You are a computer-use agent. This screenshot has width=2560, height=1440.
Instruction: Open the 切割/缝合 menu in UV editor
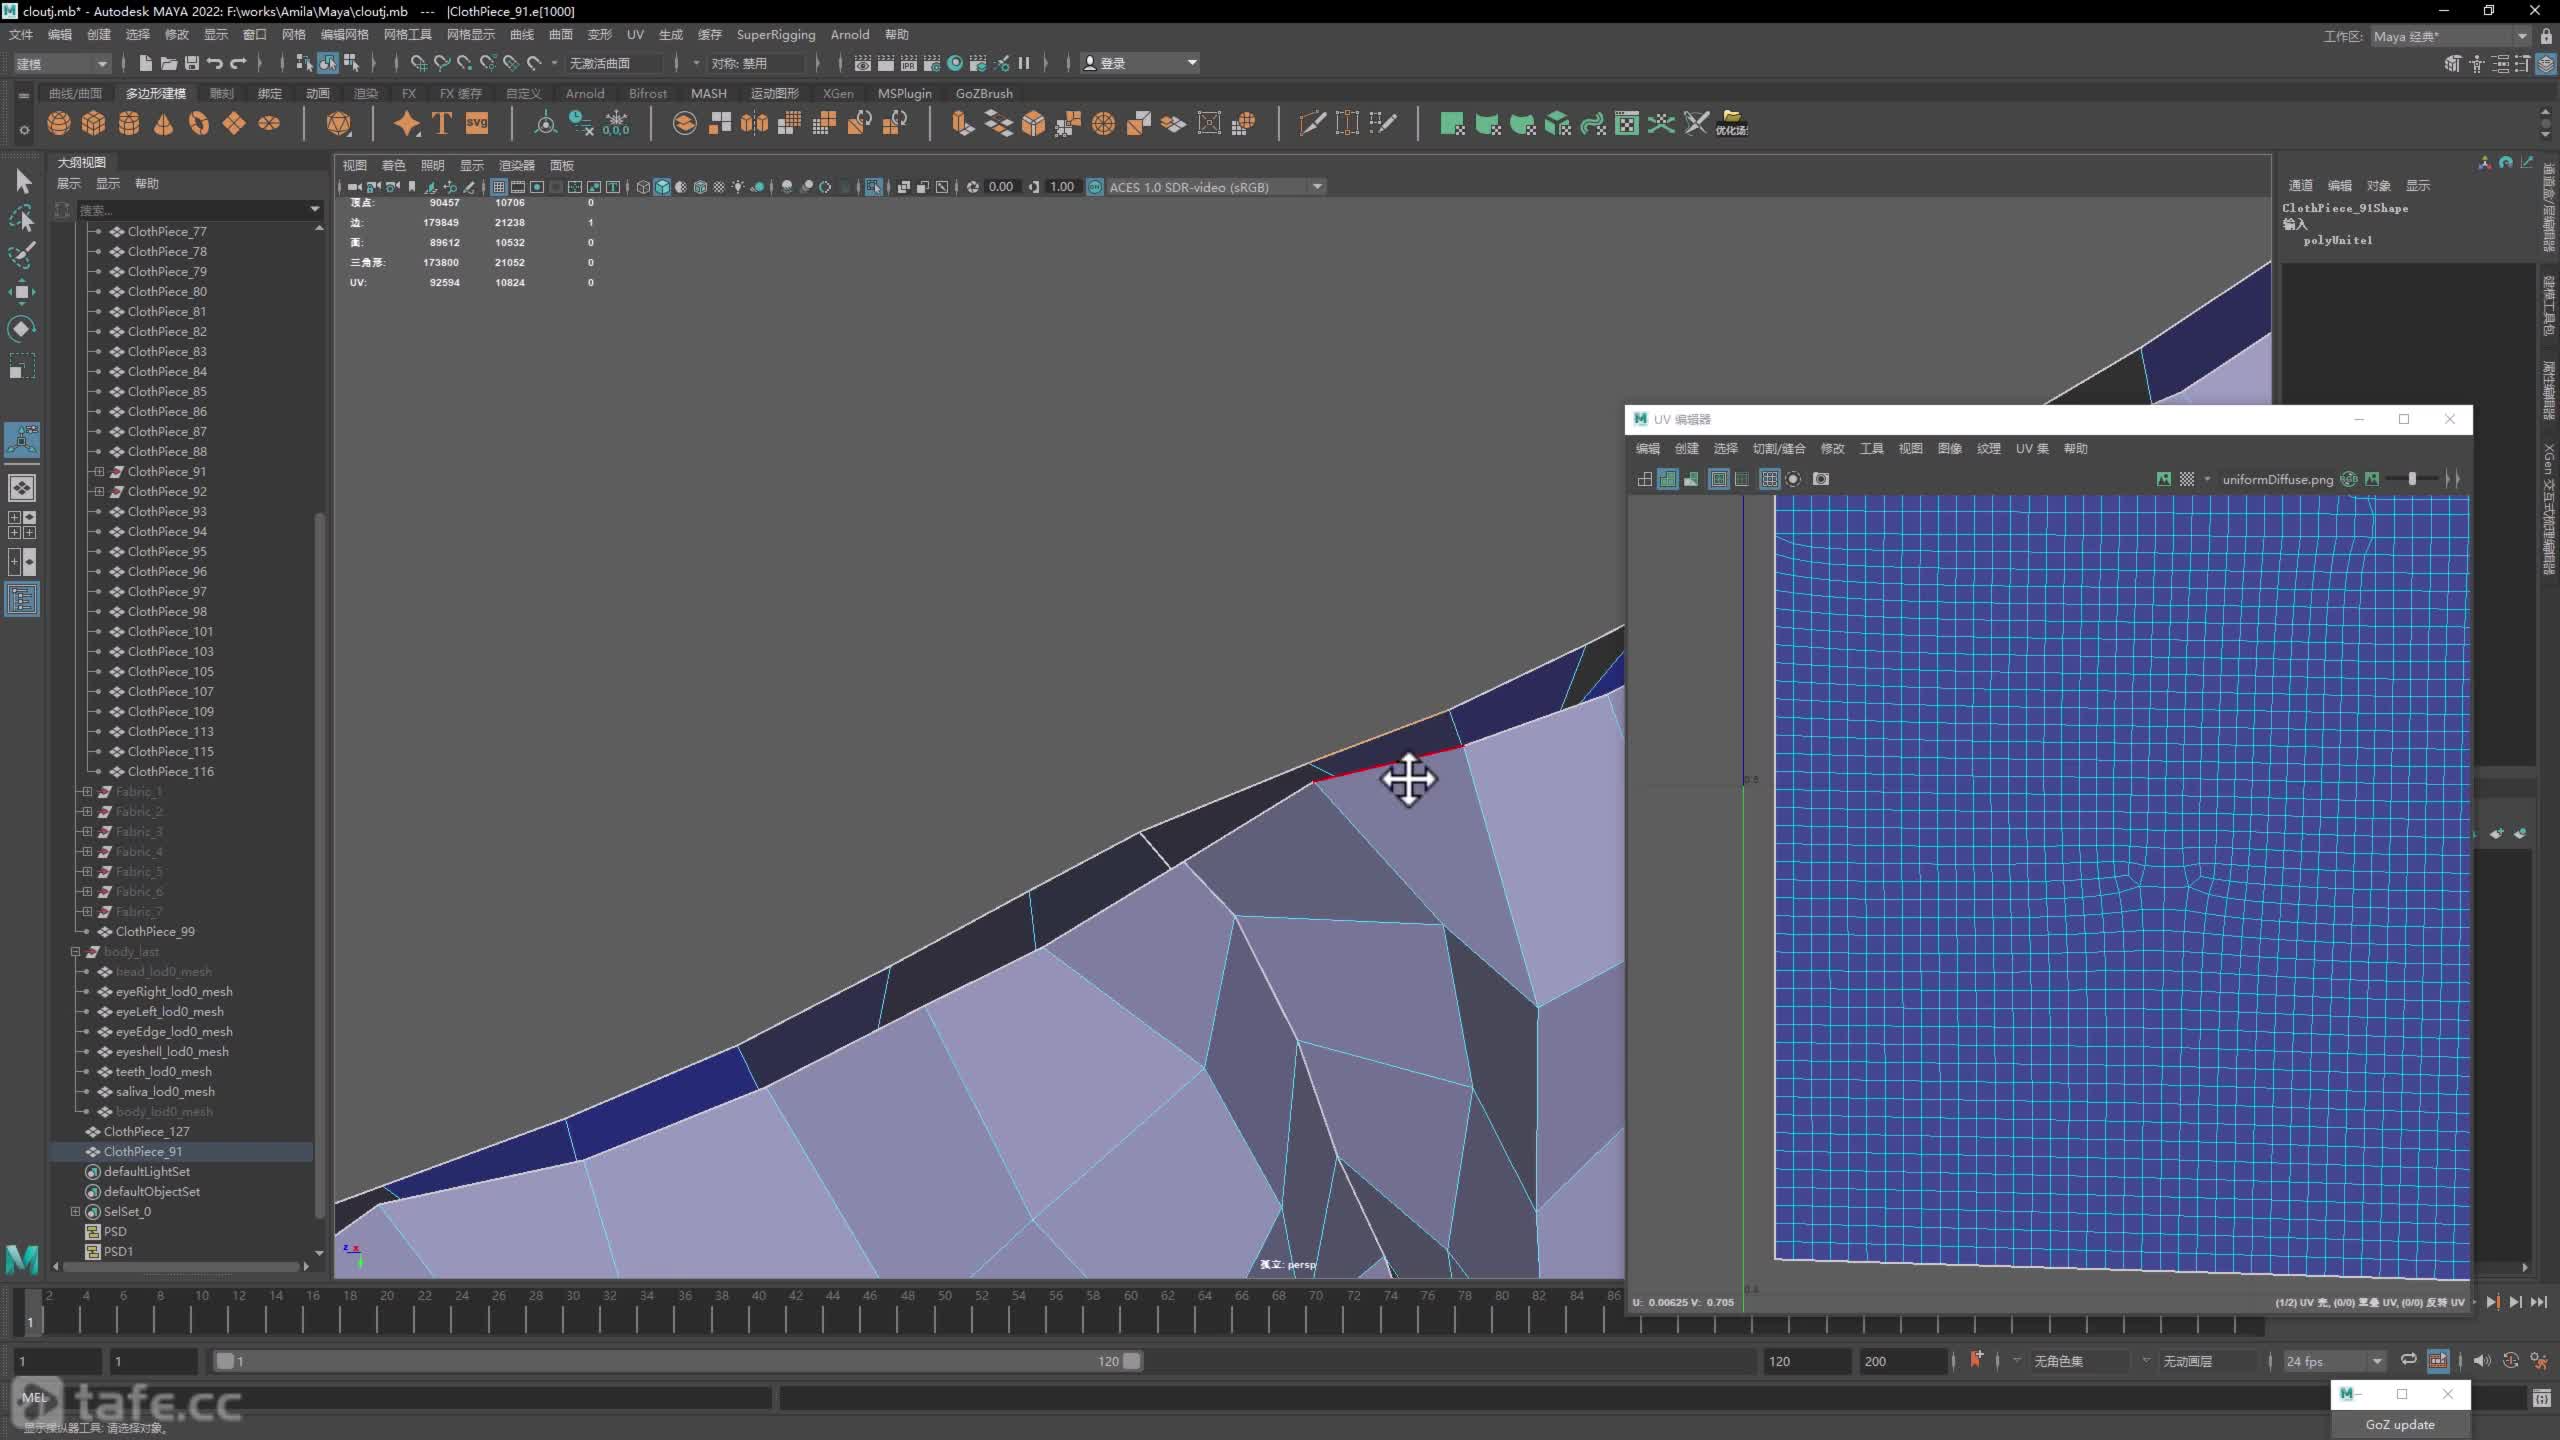1779,448
